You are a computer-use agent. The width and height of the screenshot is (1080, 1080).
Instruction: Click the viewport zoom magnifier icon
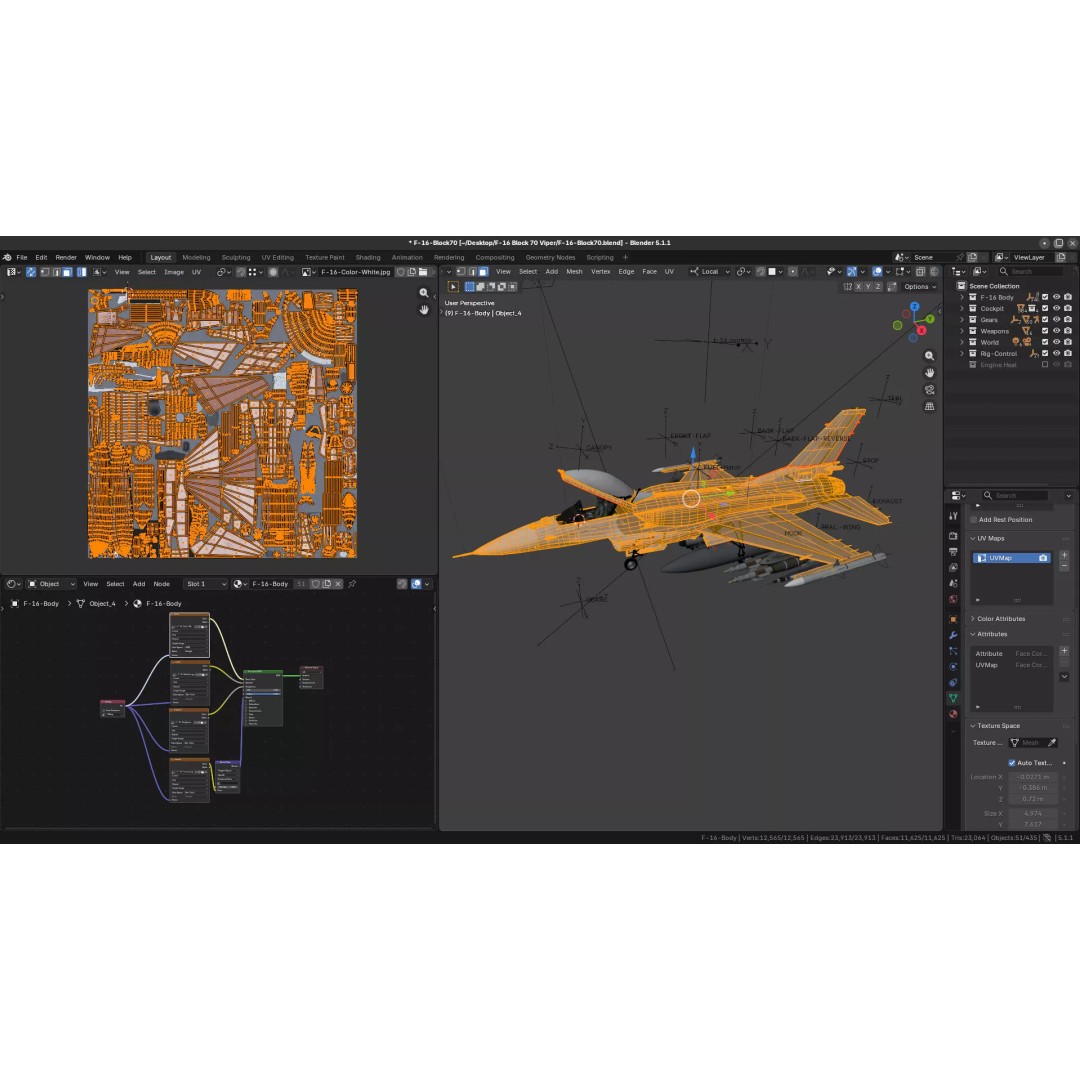click(929, 356)
